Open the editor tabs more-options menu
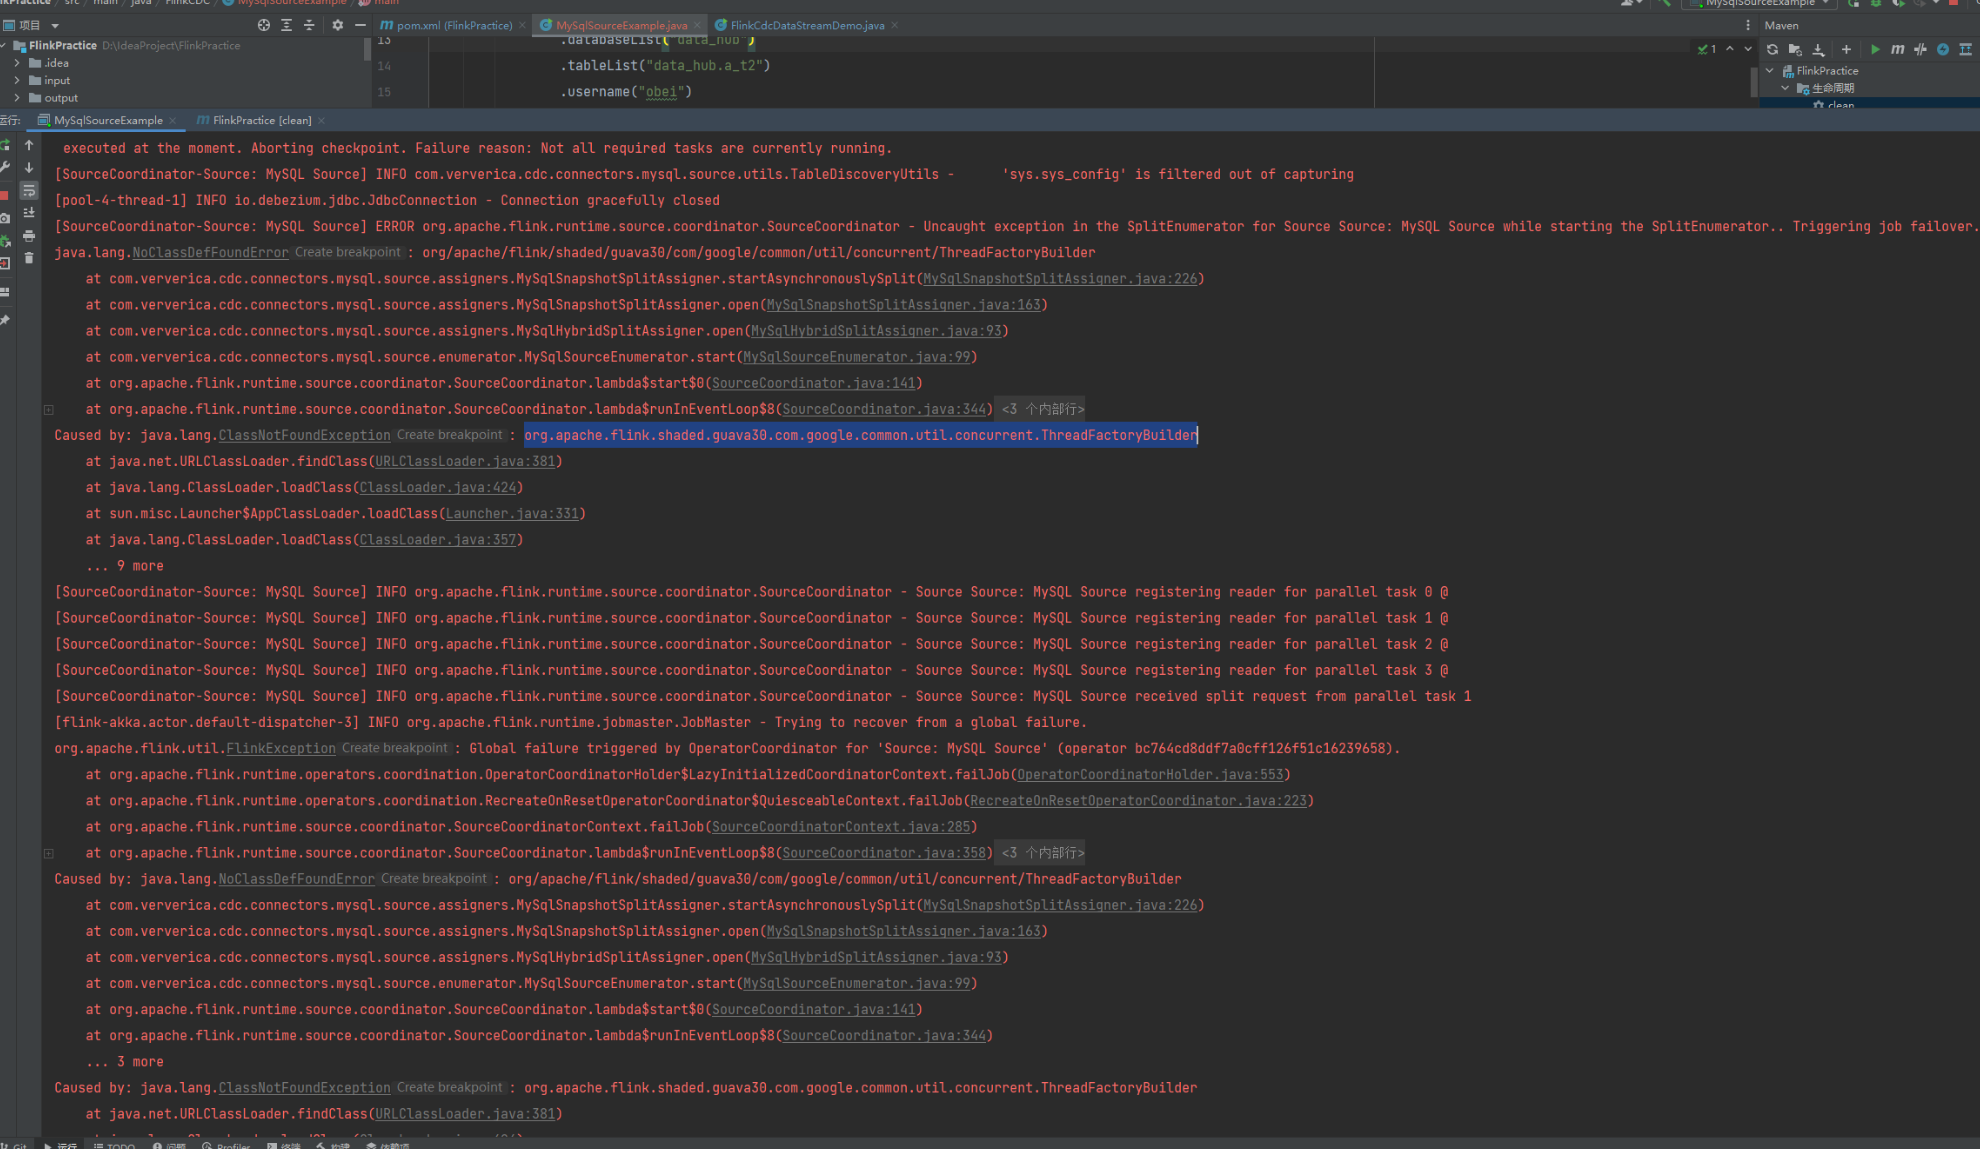The width and height of the screenshot is (1980, 1149). click(x=1747, y=25)
